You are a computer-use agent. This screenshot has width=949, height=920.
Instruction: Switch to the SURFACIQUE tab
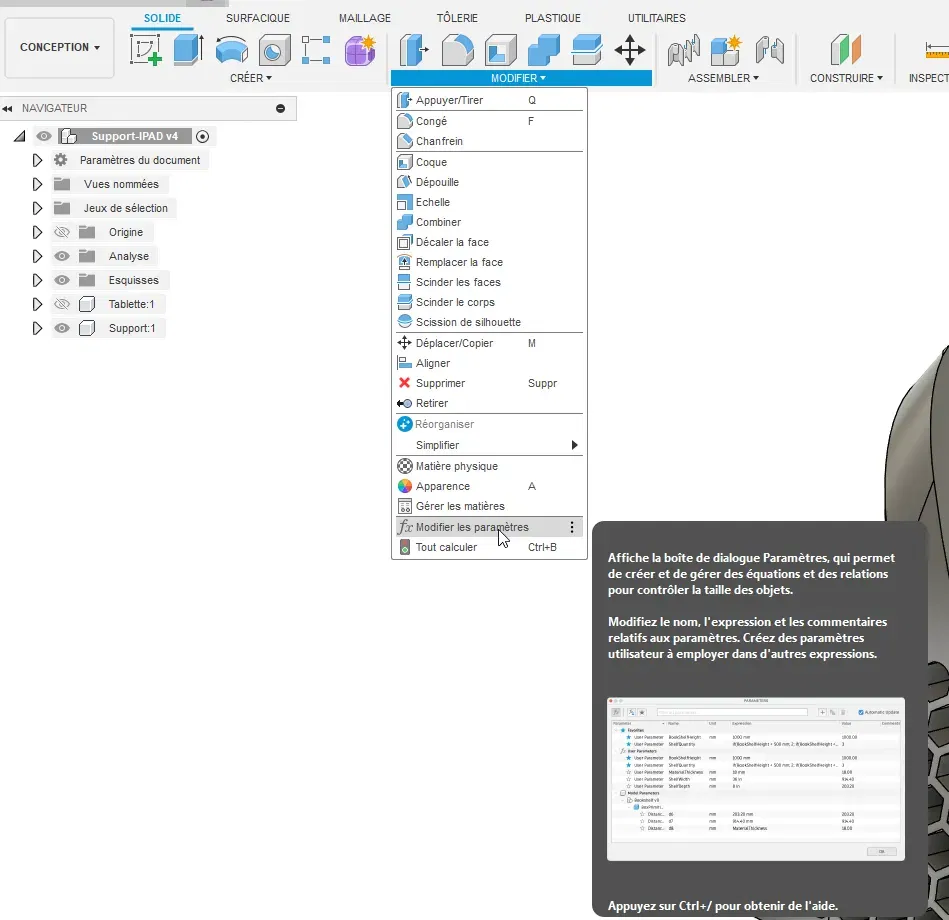click(258, 18)
